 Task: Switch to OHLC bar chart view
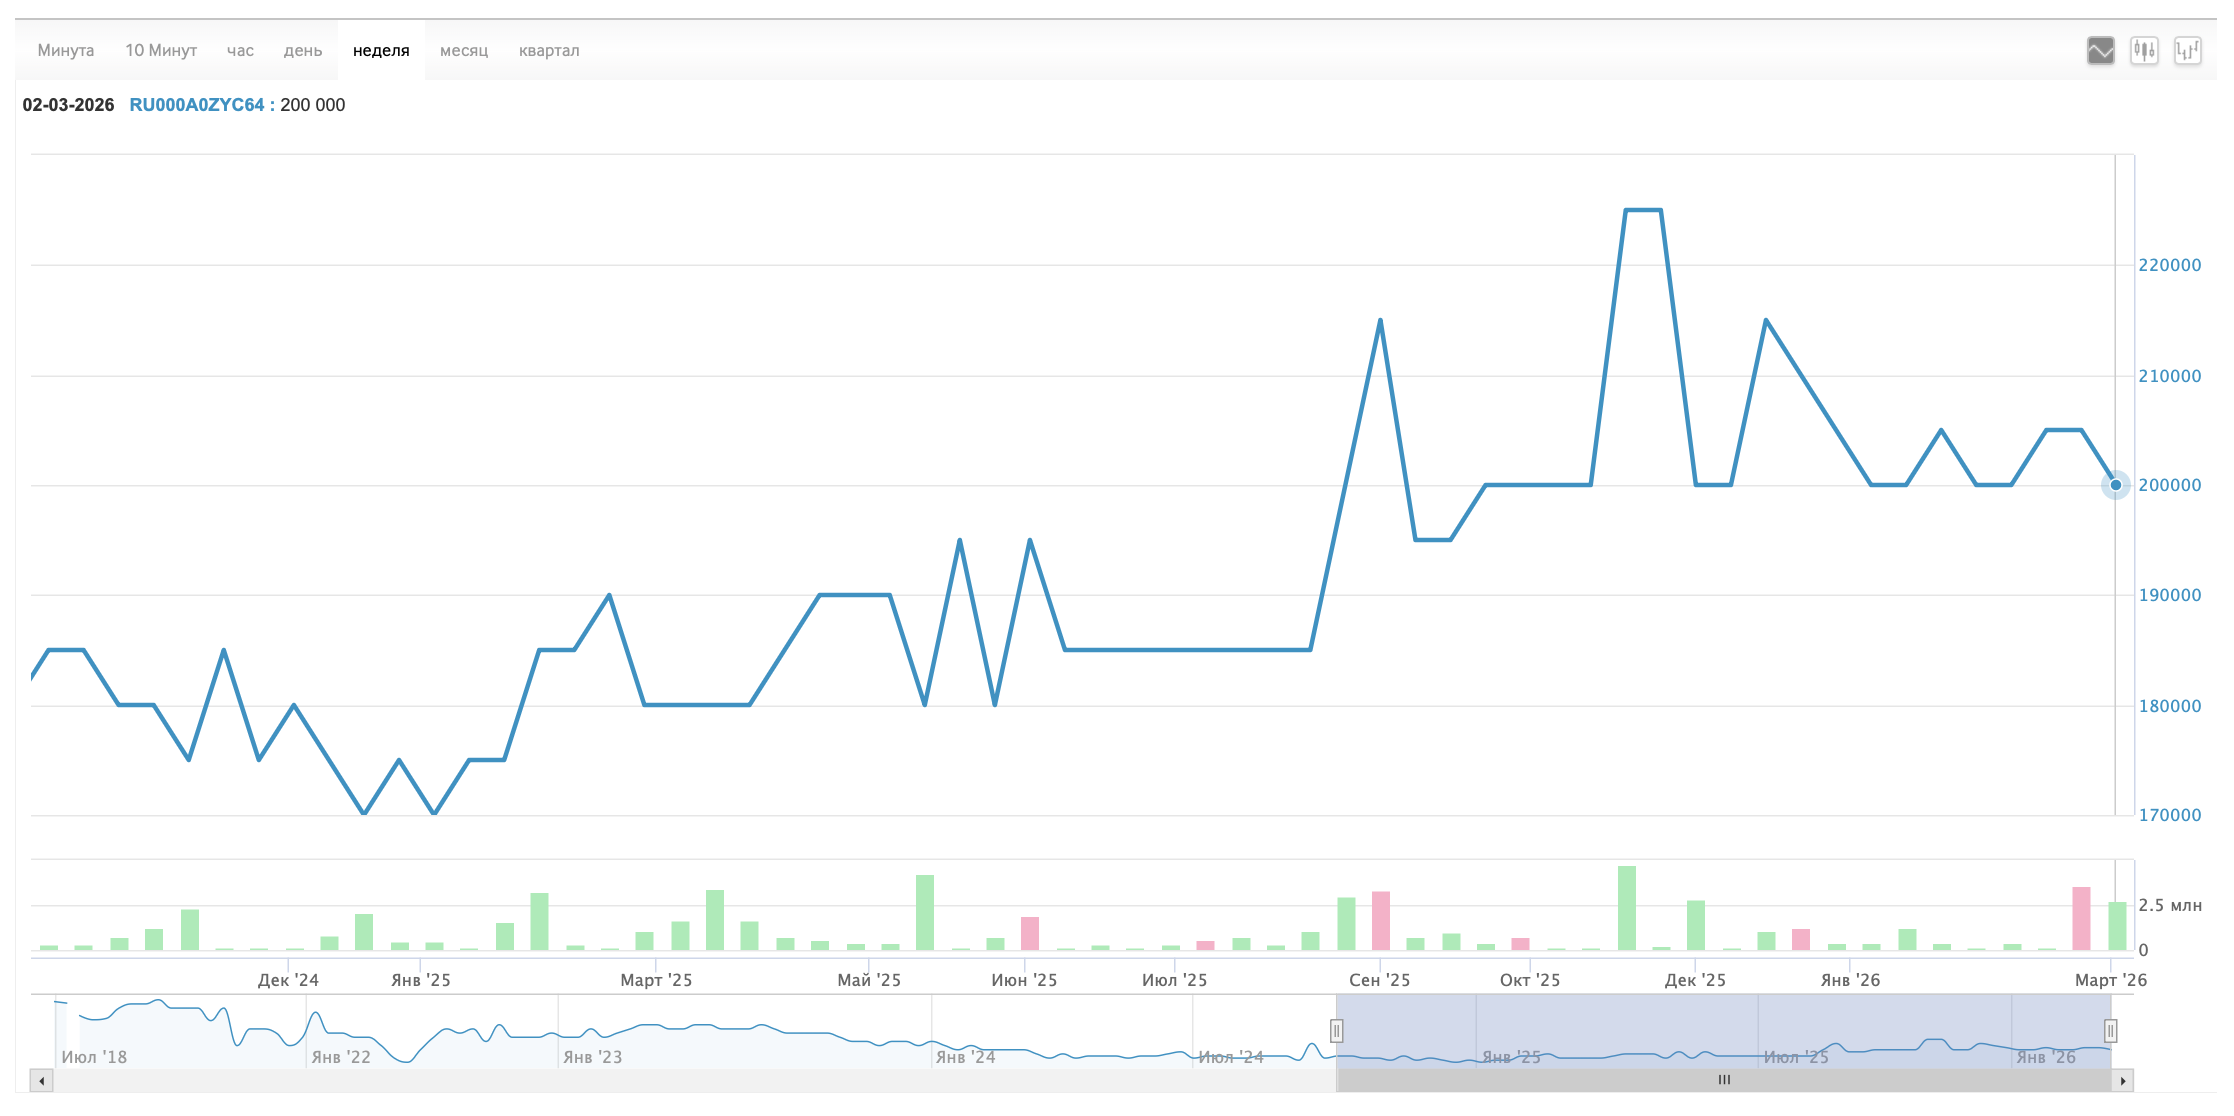click(x=2188, y=50)
